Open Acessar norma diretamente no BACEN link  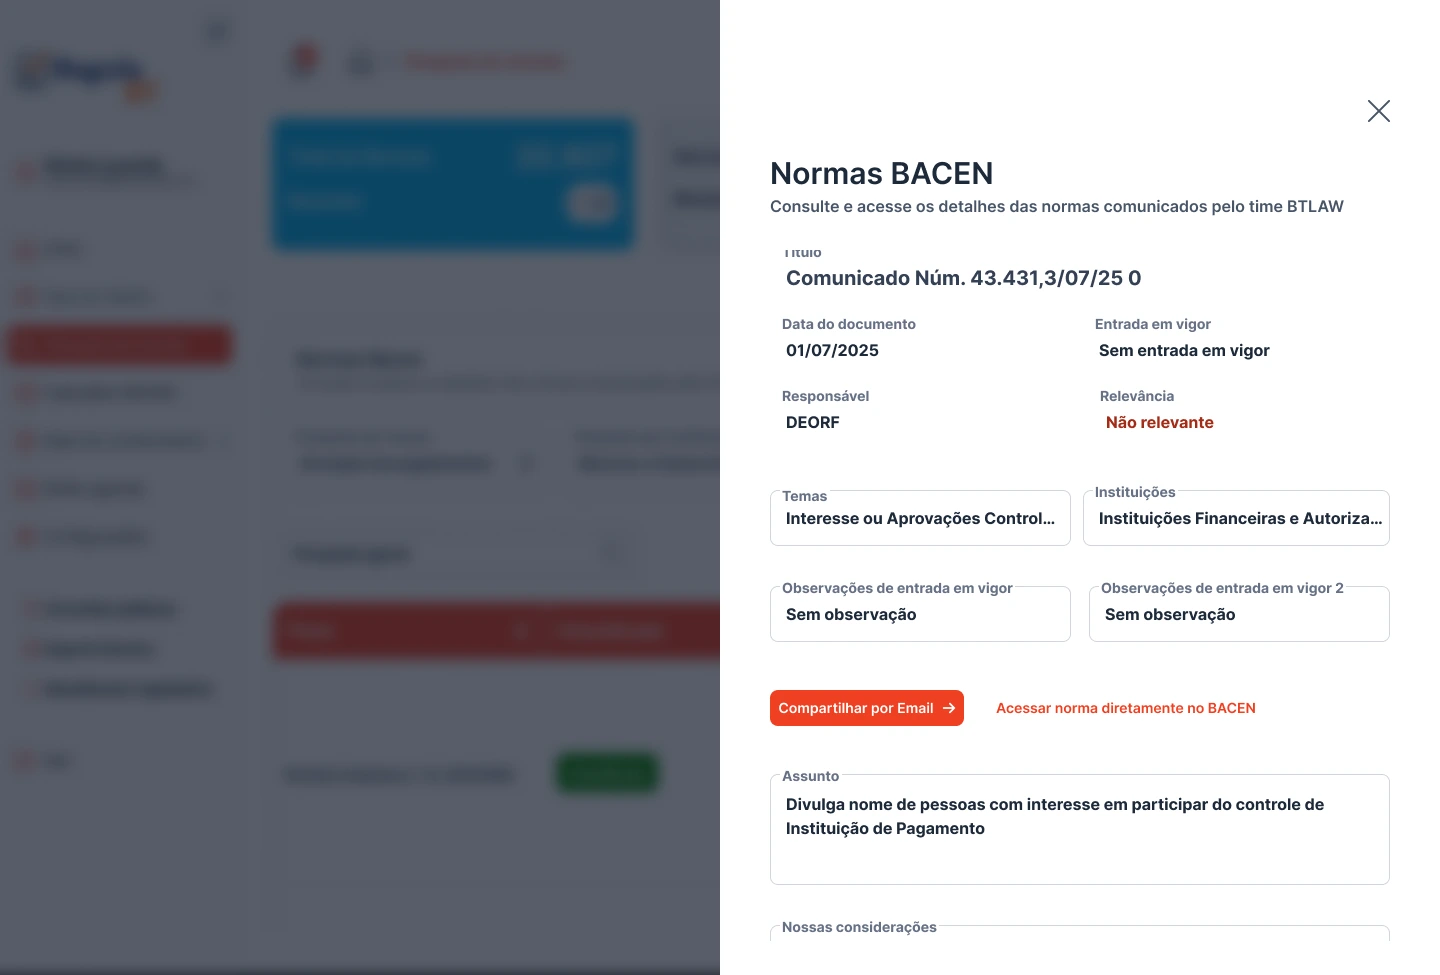1125,708
